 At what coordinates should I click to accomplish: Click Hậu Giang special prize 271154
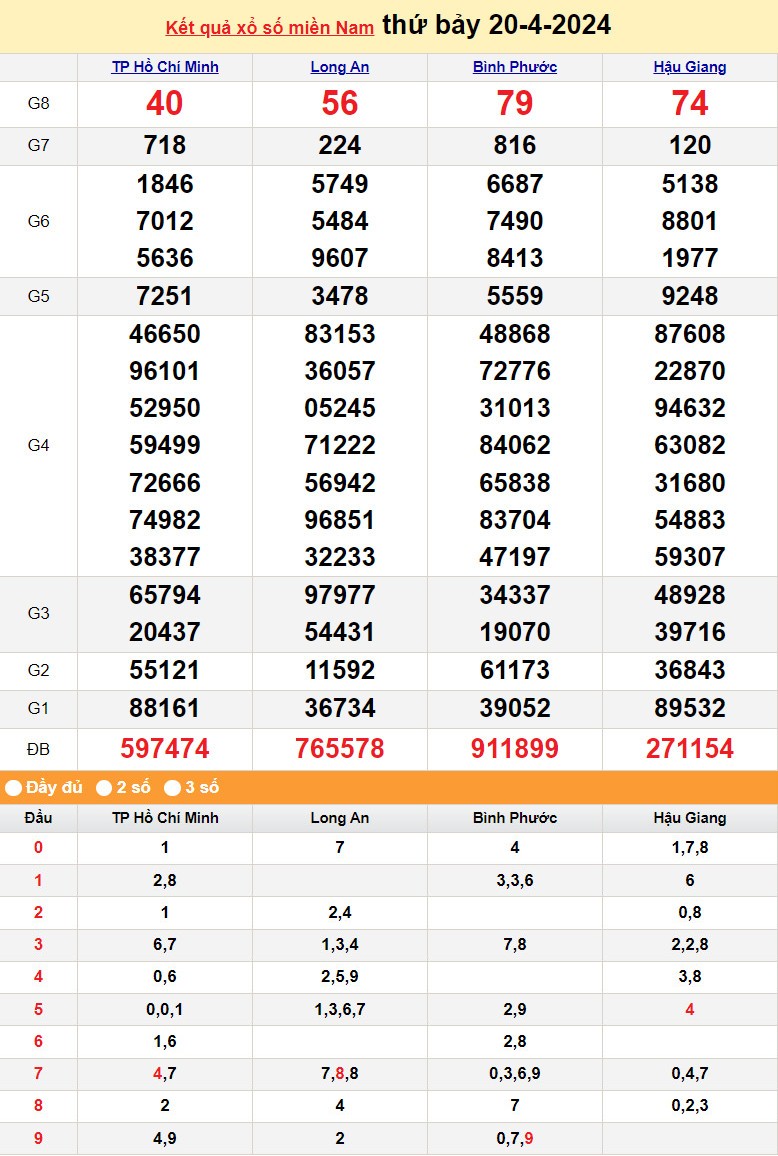tap(690, 749)
